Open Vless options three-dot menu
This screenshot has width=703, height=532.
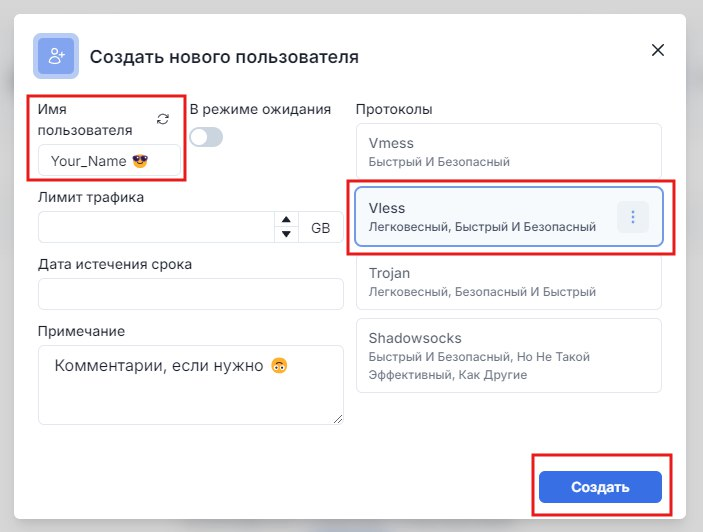(633, 217)
